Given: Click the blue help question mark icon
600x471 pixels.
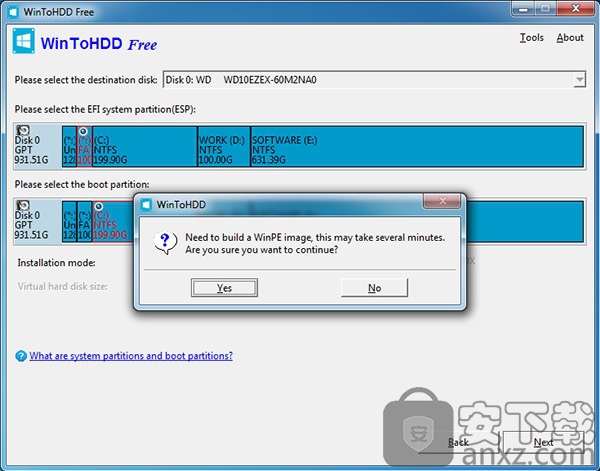Looking at the screenshot, I should click(x=21, y=356).
